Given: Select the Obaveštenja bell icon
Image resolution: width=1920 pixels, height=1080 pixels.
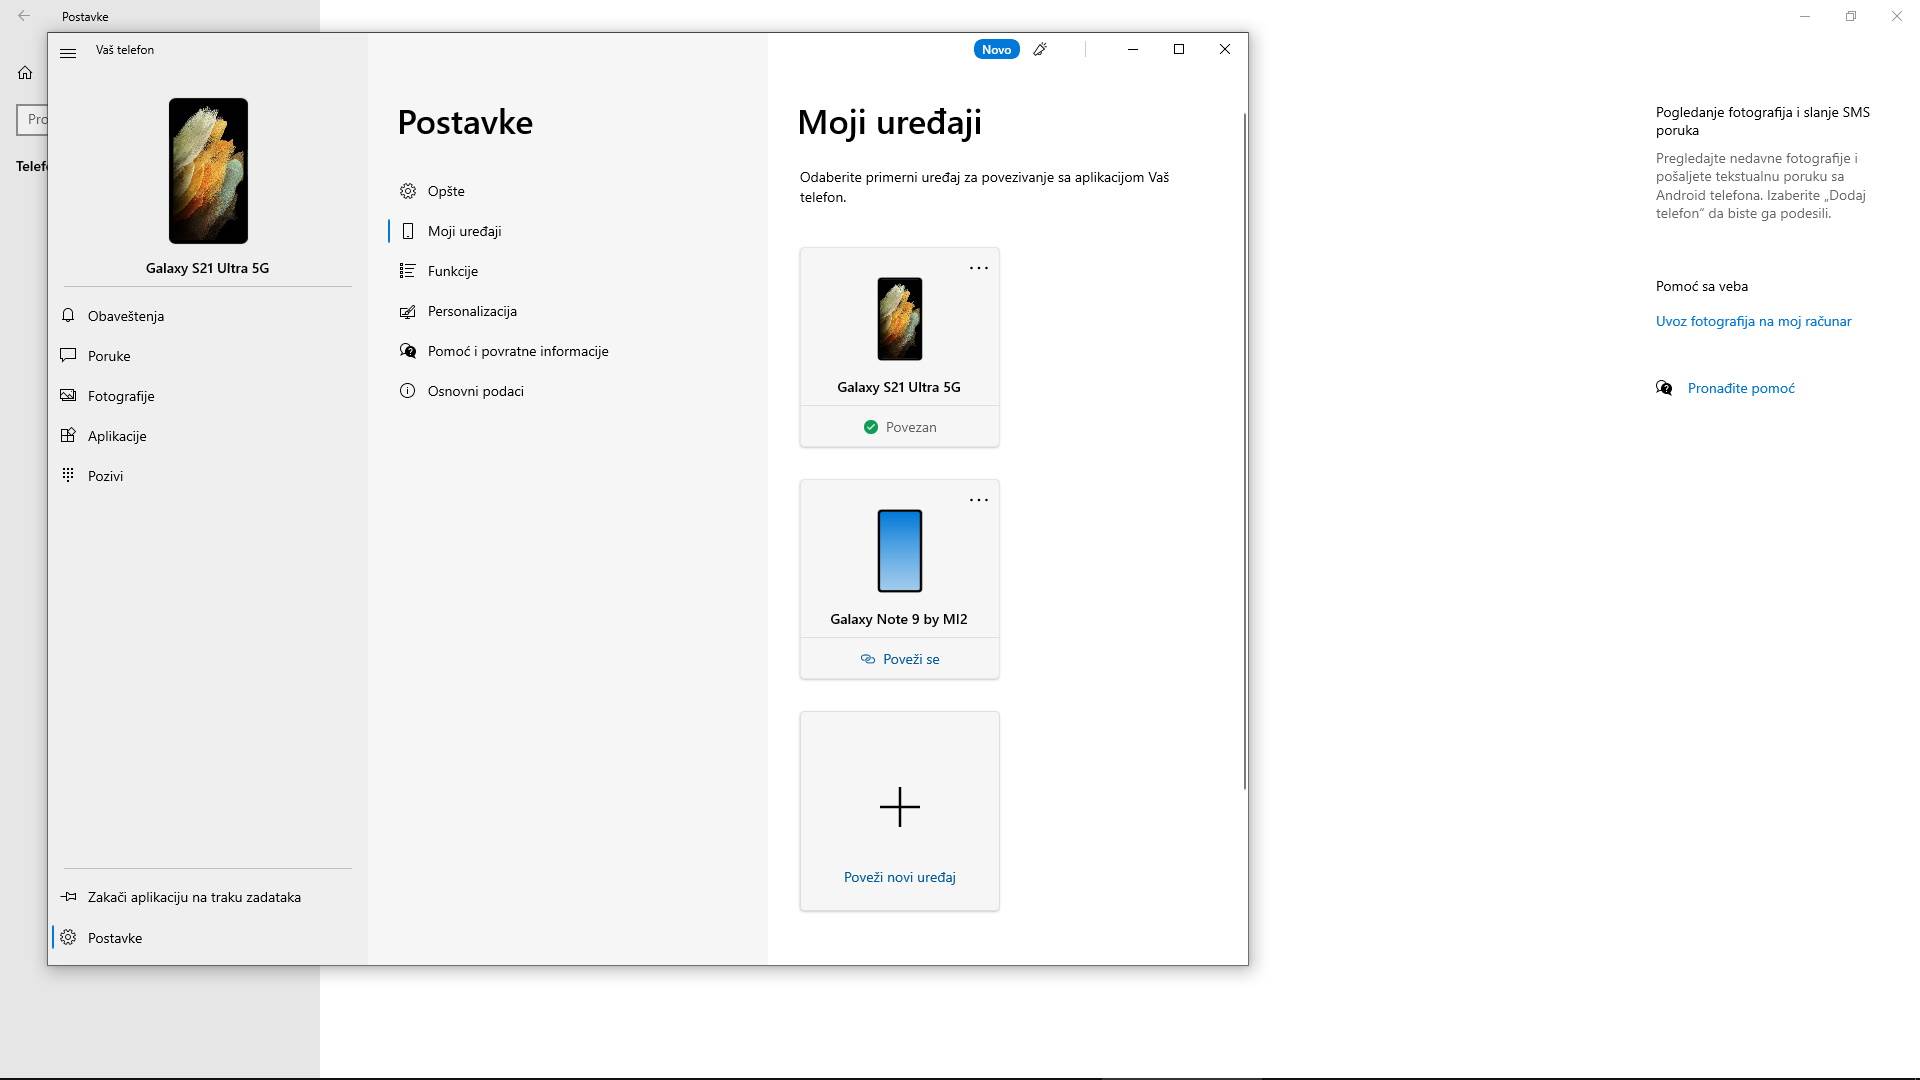Looking at the screenshot, I should [x=67, y=315].
